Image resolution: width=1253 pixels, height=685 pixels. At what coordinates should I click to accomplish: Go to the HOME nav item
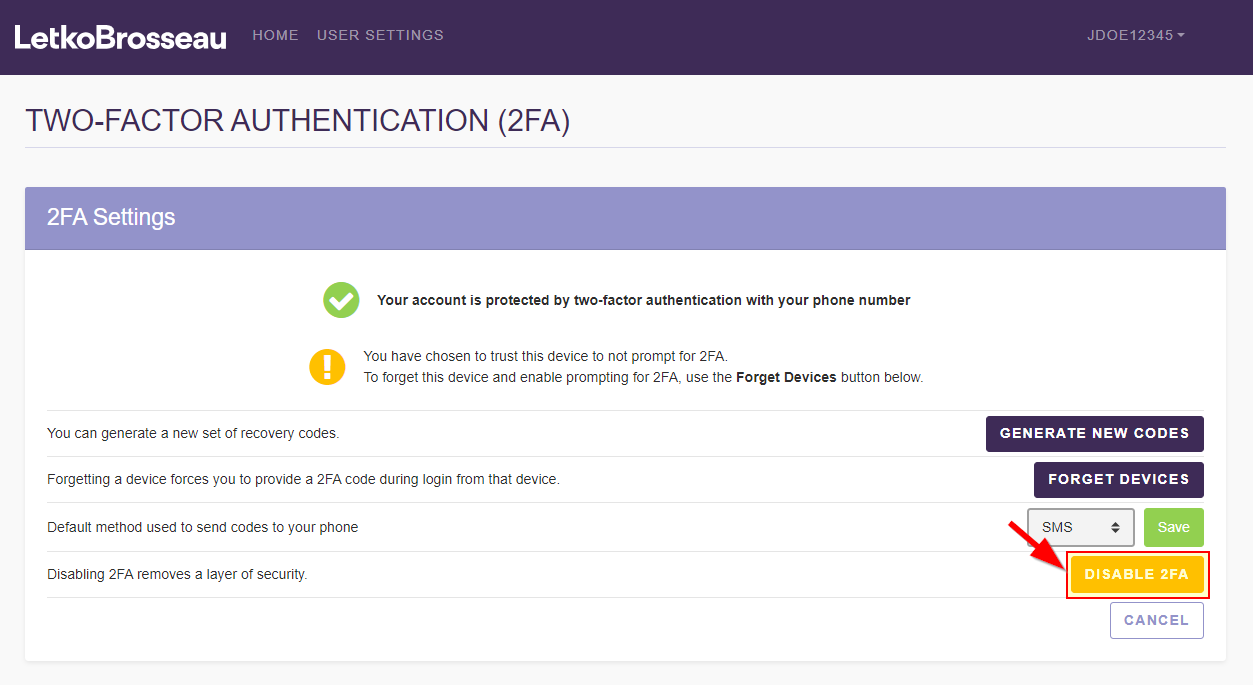tap(275, 35)
